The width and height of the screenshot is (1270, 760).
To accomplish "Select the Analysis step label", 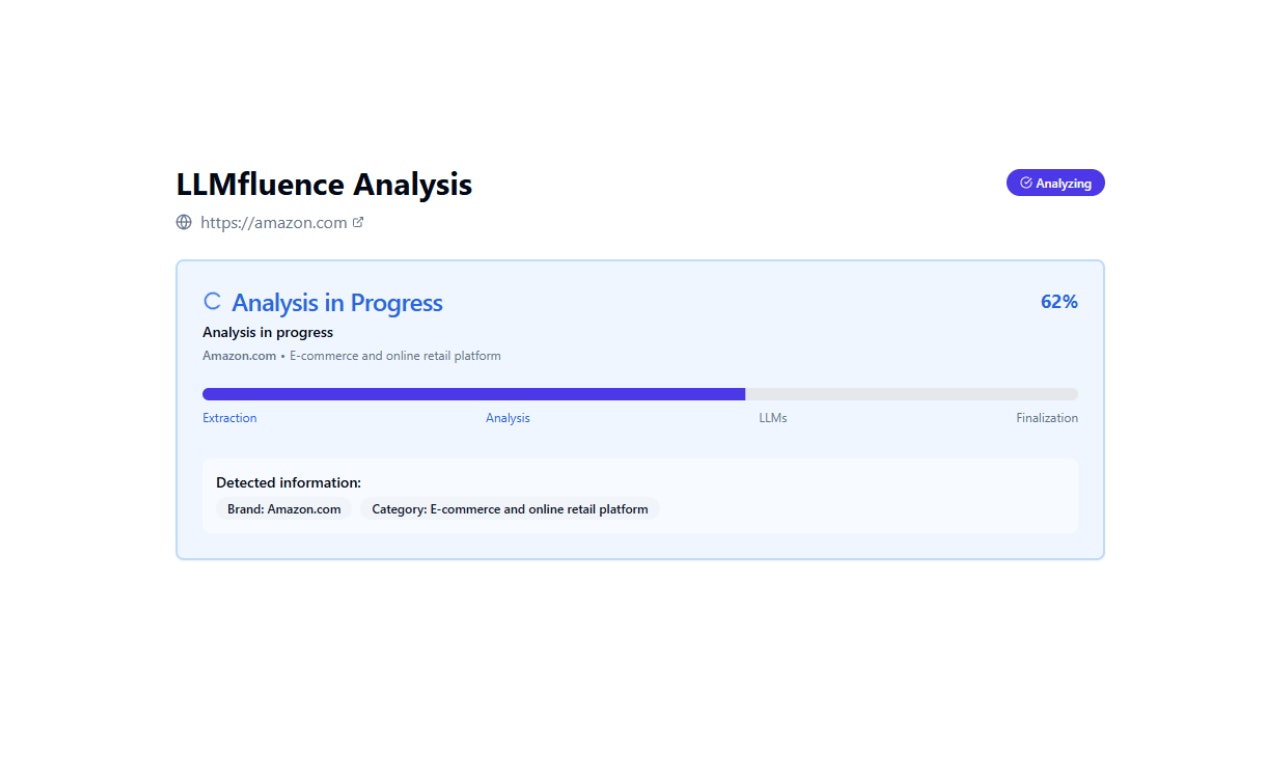I will coord(508,418).
